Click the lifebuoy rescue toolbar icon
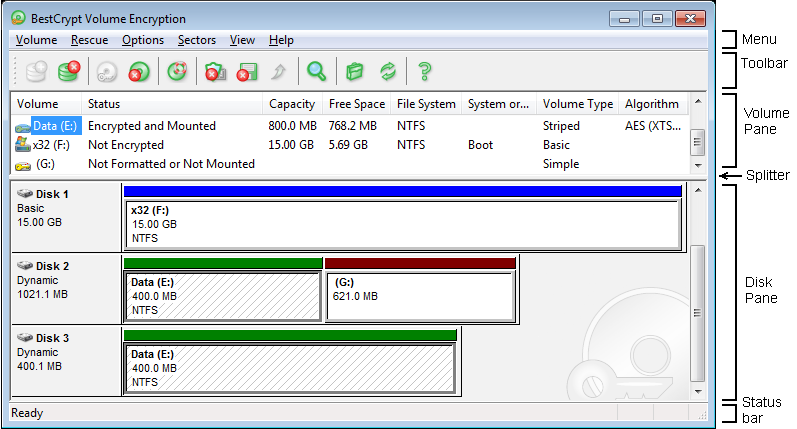Viewport: 797px width, 429px height. point(177,71)
